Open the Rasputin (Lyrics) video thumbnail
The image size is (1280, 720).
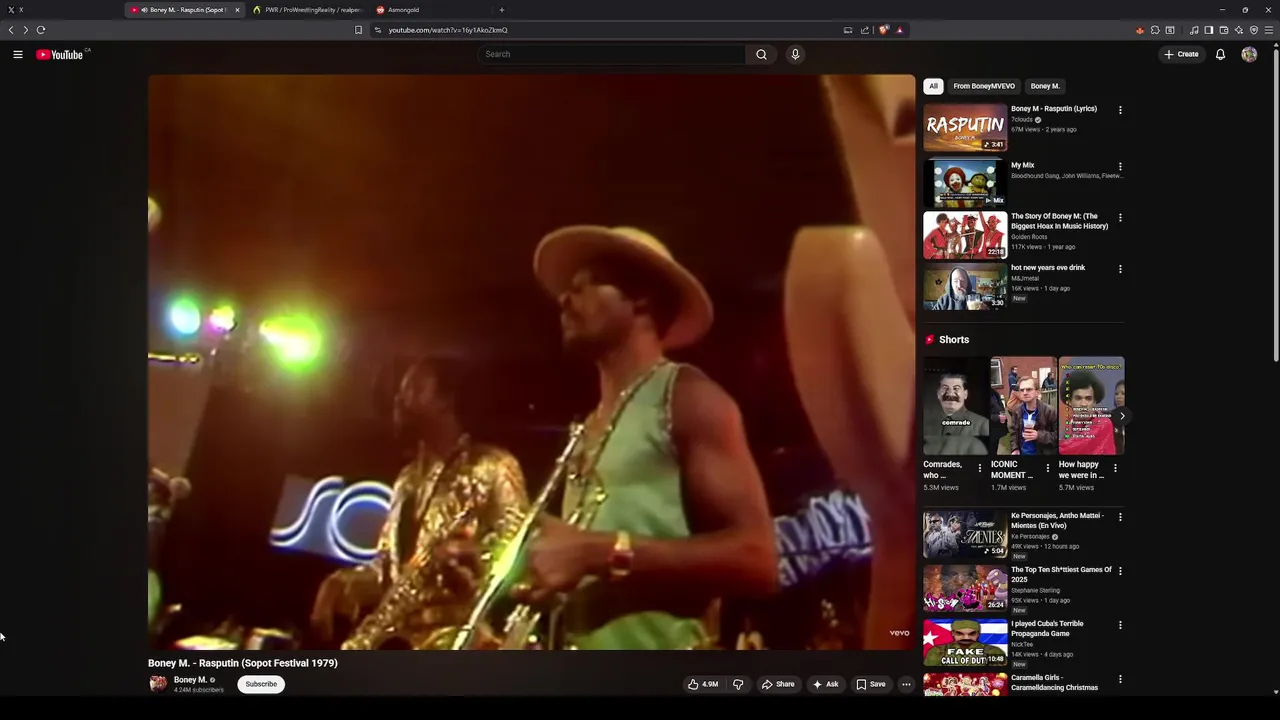coord(965,127)
